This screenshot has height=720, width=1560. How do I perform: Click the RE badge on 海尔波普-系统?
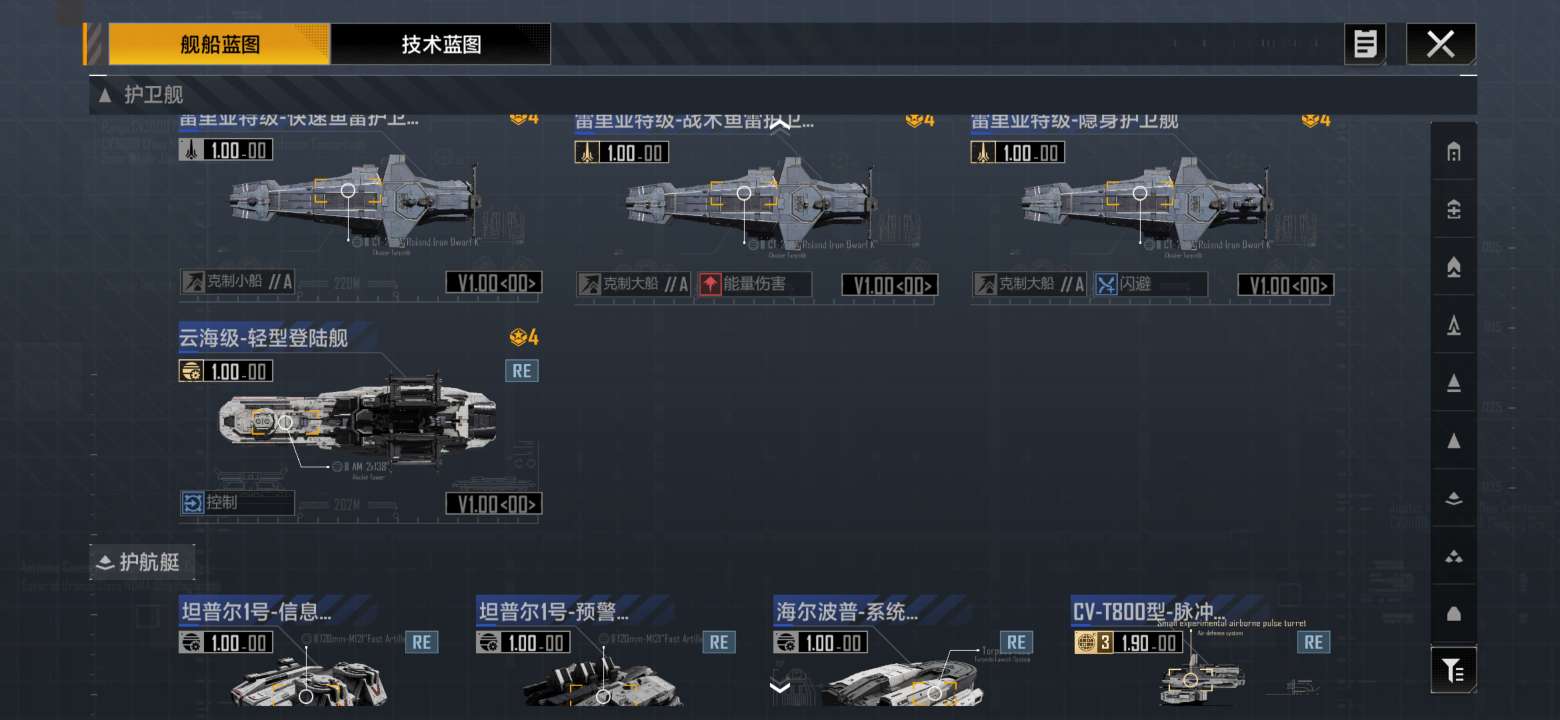tap(1016, 642)
